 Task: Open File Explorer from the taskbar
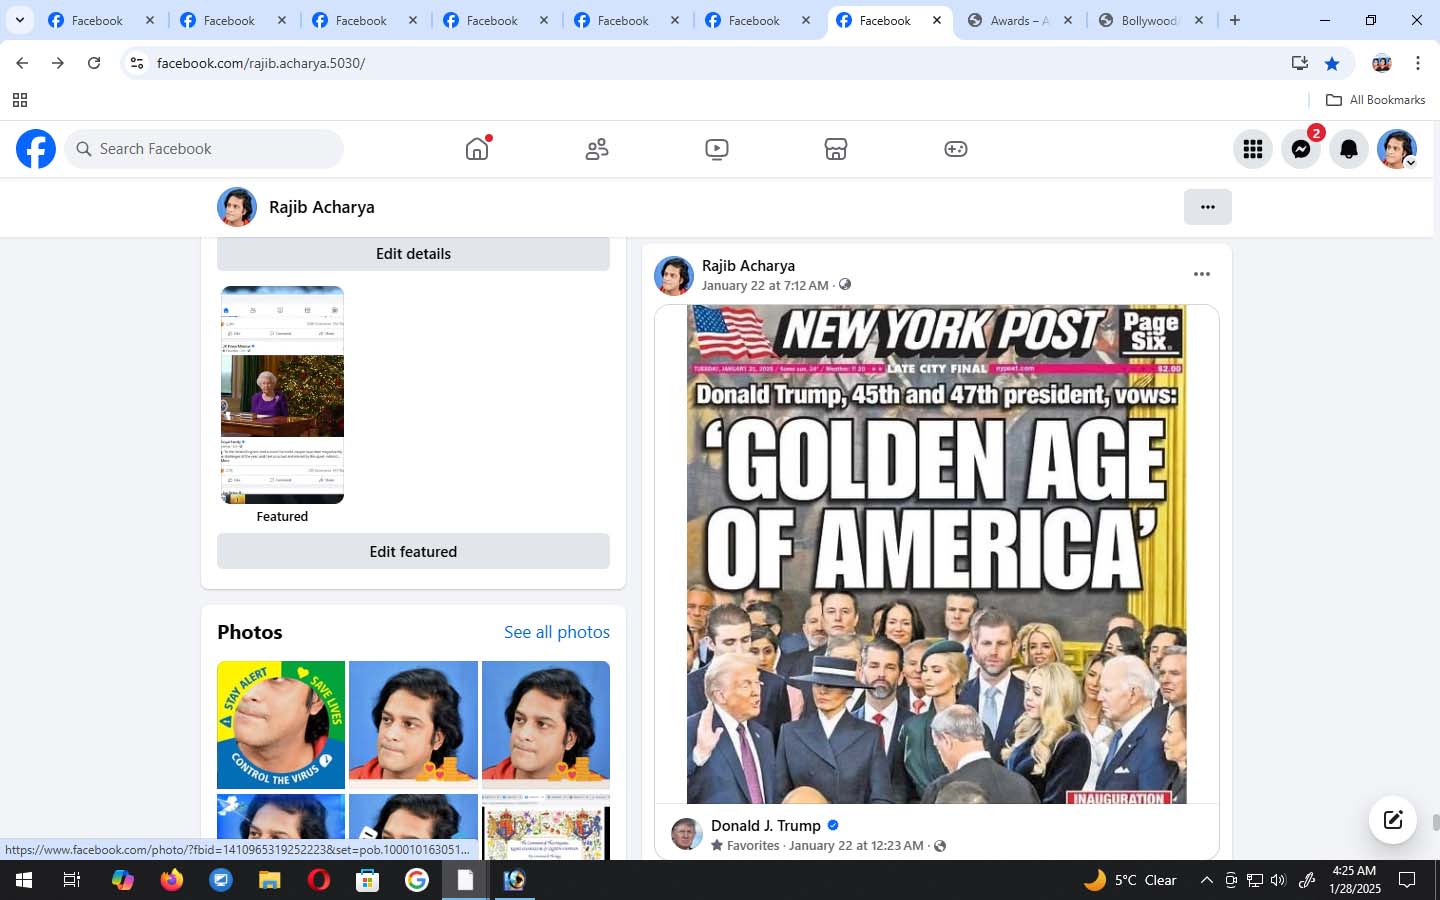(x=270, y=880)
